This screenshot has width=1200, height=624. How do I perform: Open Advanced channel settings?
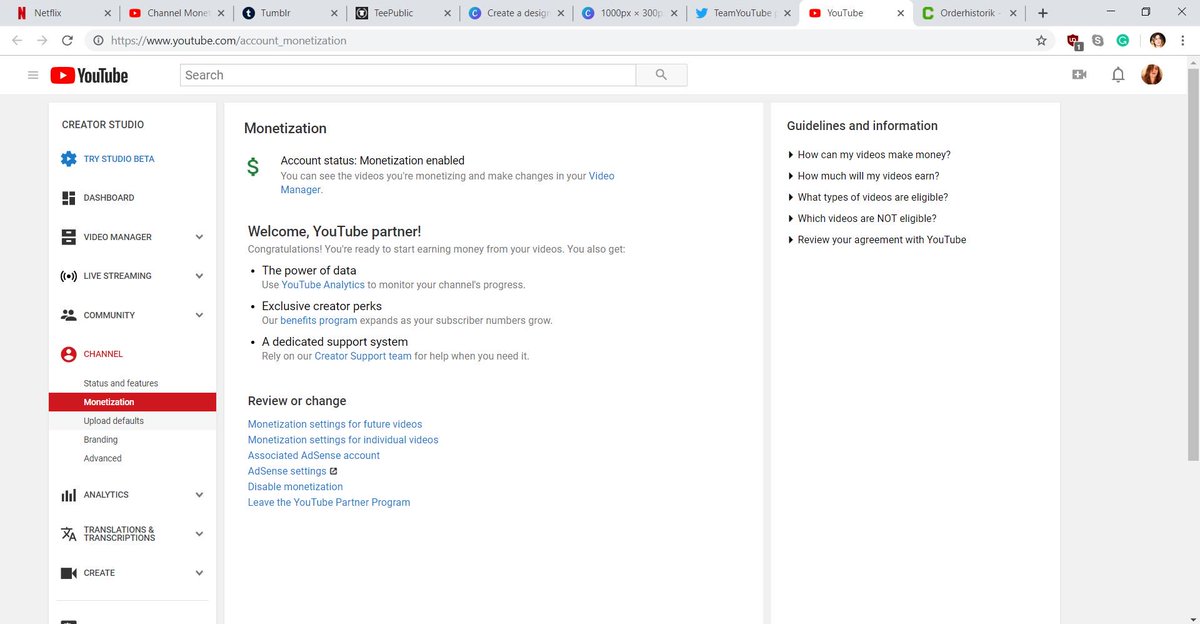[103, 459]
